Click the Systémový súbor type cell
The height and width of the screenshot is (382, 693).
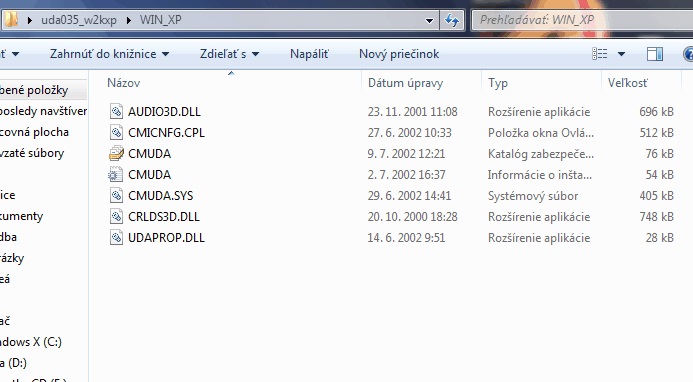point(533,196)
